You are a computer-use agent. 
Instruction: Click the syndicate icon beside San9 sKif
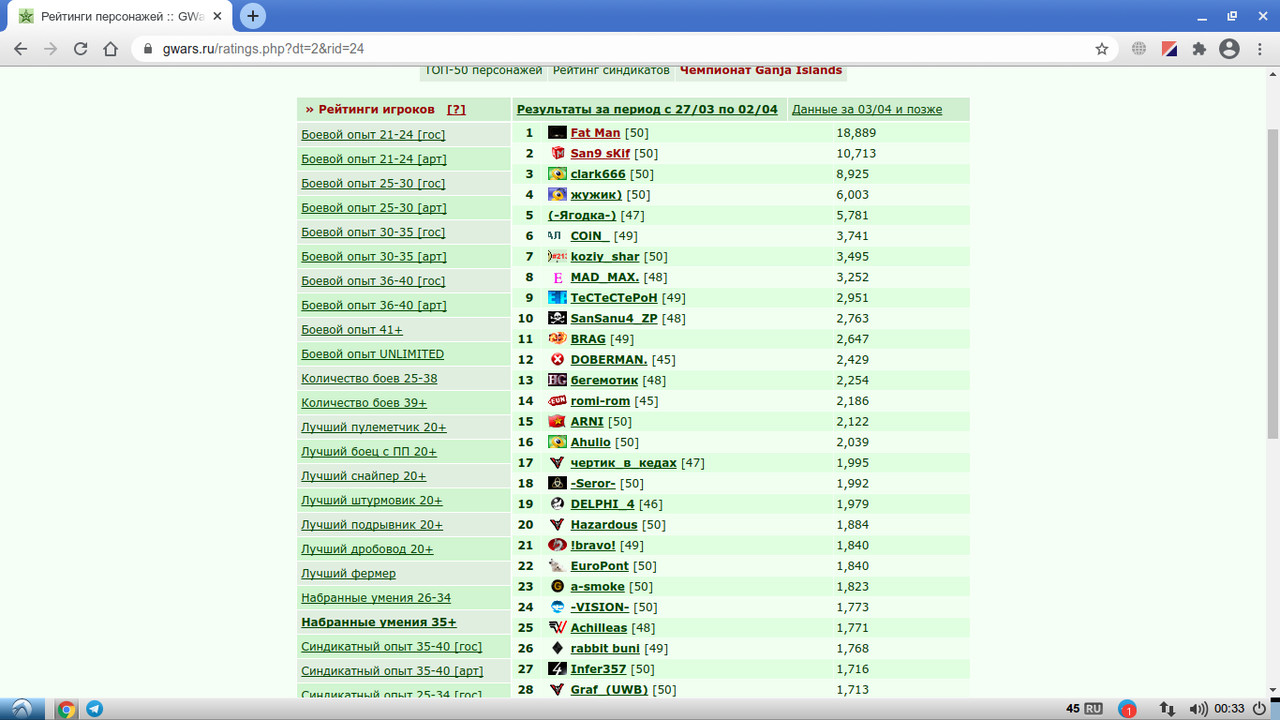[557, 153]
